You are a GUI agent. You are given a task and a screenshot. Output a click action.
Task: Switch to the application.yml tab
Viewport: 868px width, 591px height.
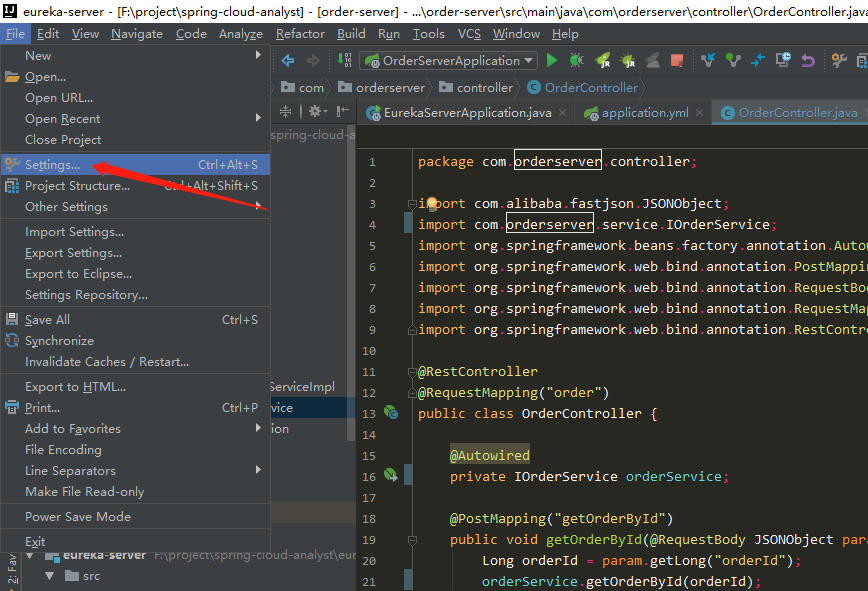click(644, 113)
